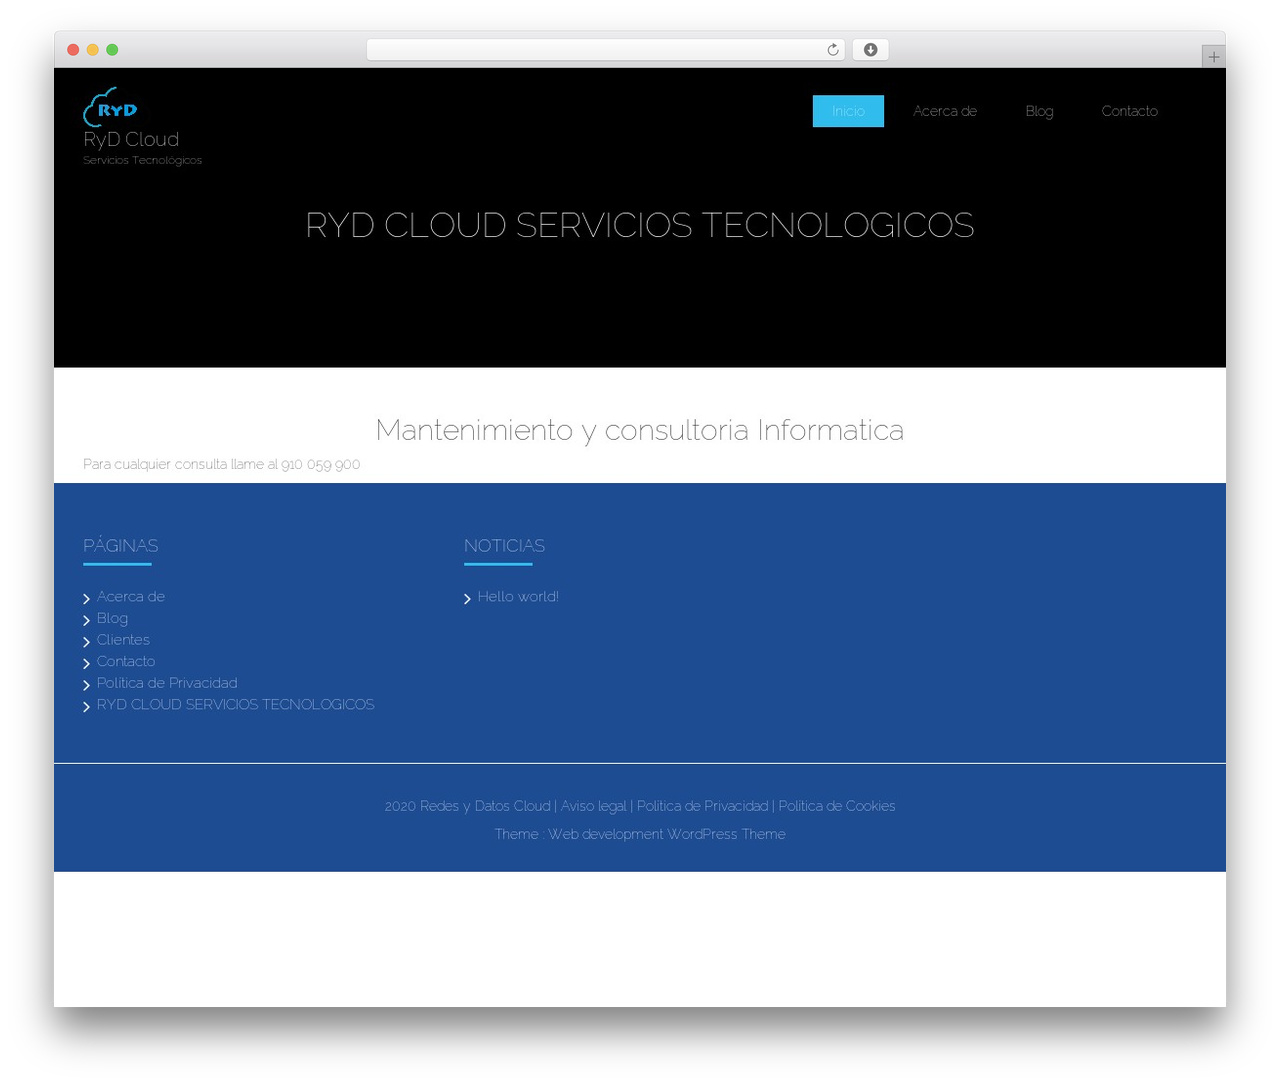Add a new browser tab
Viewport: 1280px width, 1084px height.
1213,57
